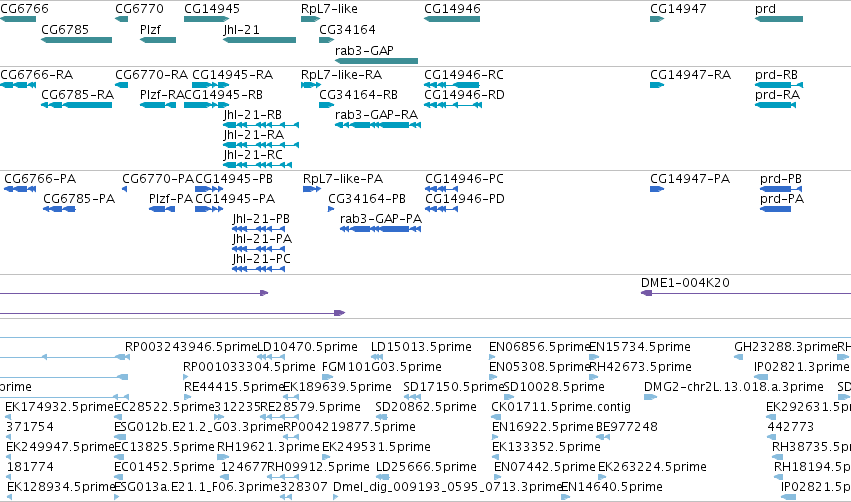Click EST label EN07442.5prime
This screenshot has height=502, width=851.
[545, 467]
